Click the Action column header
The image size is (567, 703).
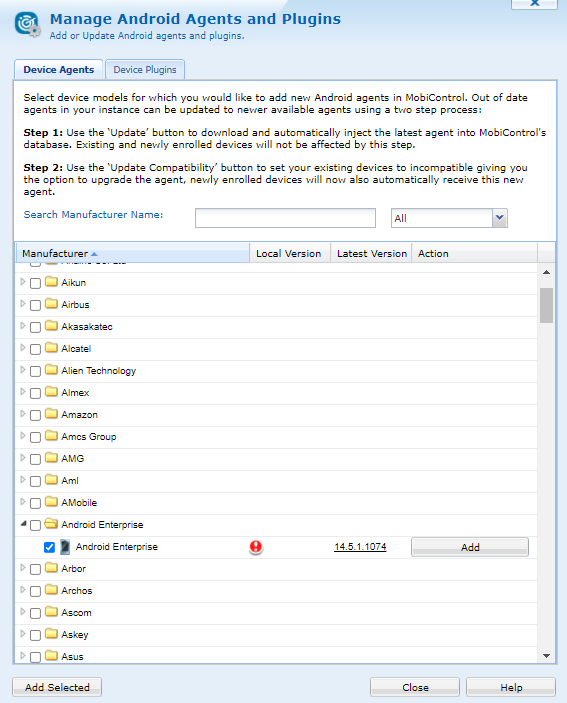[x=474, y=253]
